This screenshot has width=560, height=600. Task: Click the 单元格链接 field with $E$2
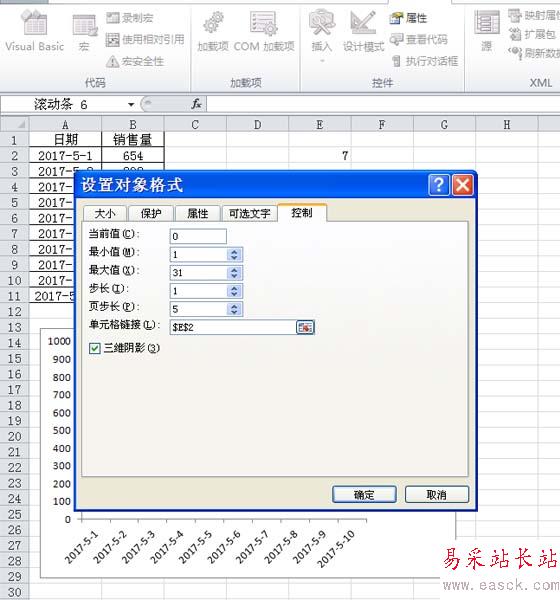tap(233, 327)
